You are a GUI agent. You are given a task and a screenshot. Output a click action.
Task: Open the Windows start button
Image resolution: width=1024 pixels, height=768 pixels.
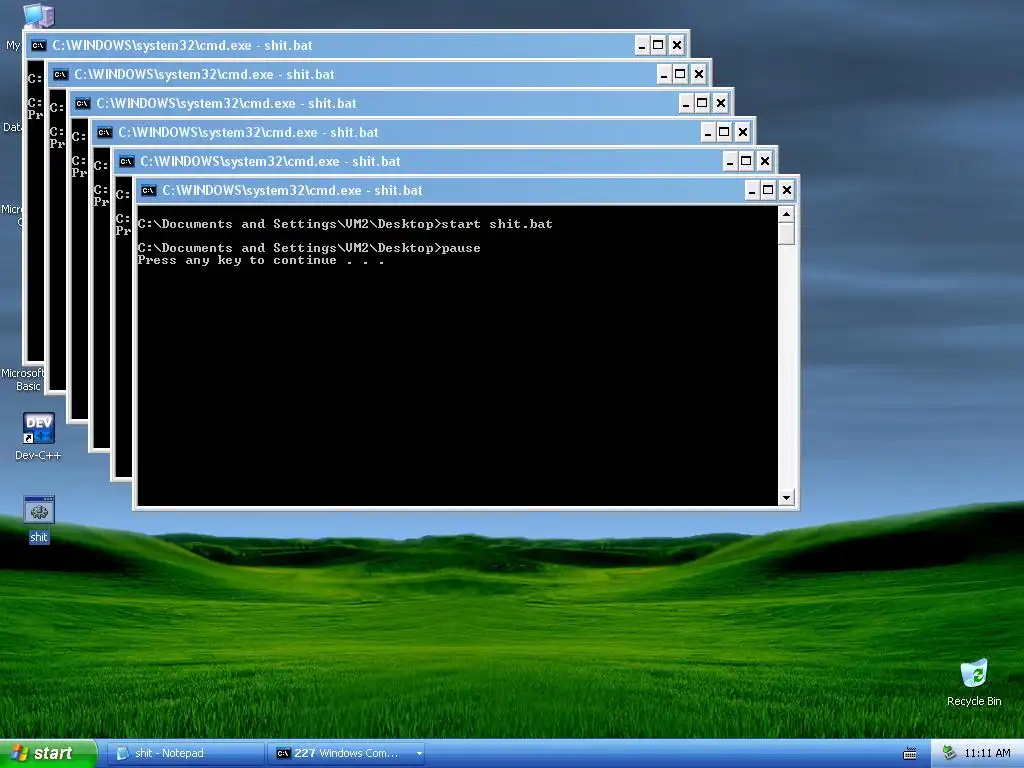(x=48, y=753)
